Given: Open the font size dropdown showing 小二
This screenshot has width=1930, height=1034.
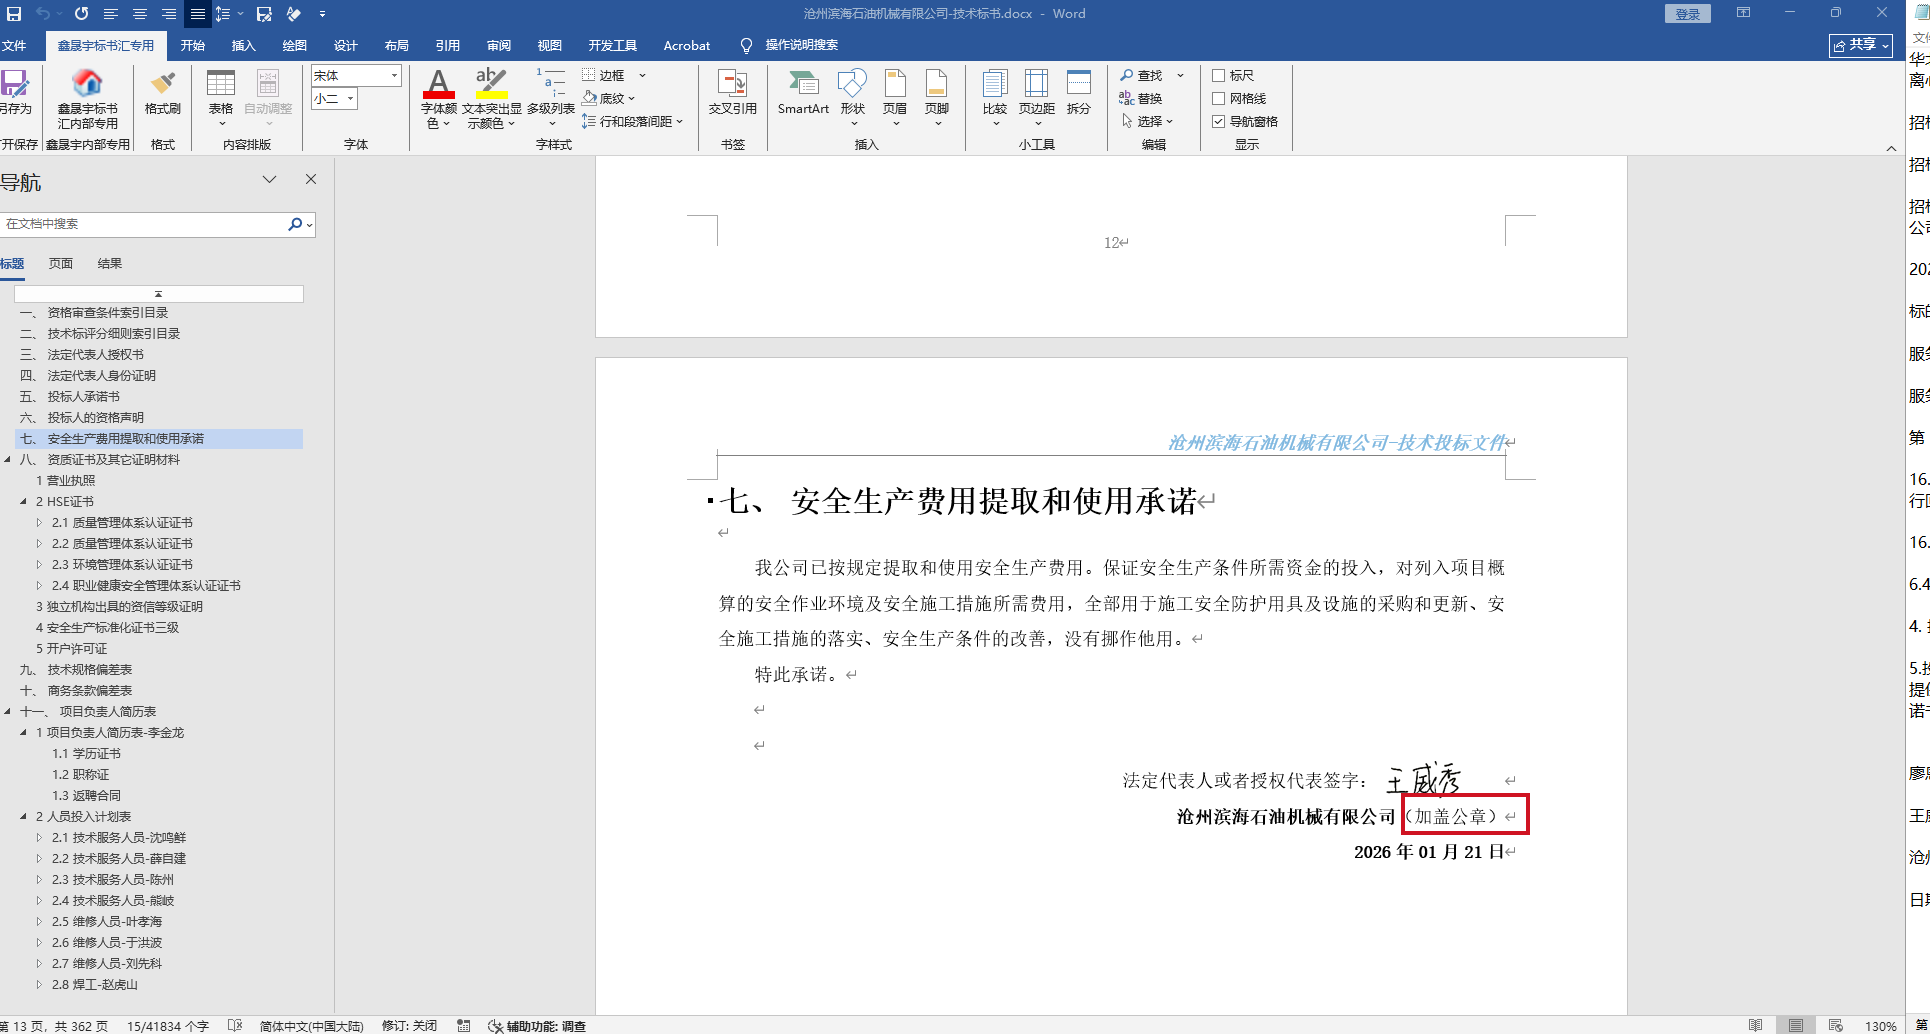Looking at the screenshot, I should 350,98.
